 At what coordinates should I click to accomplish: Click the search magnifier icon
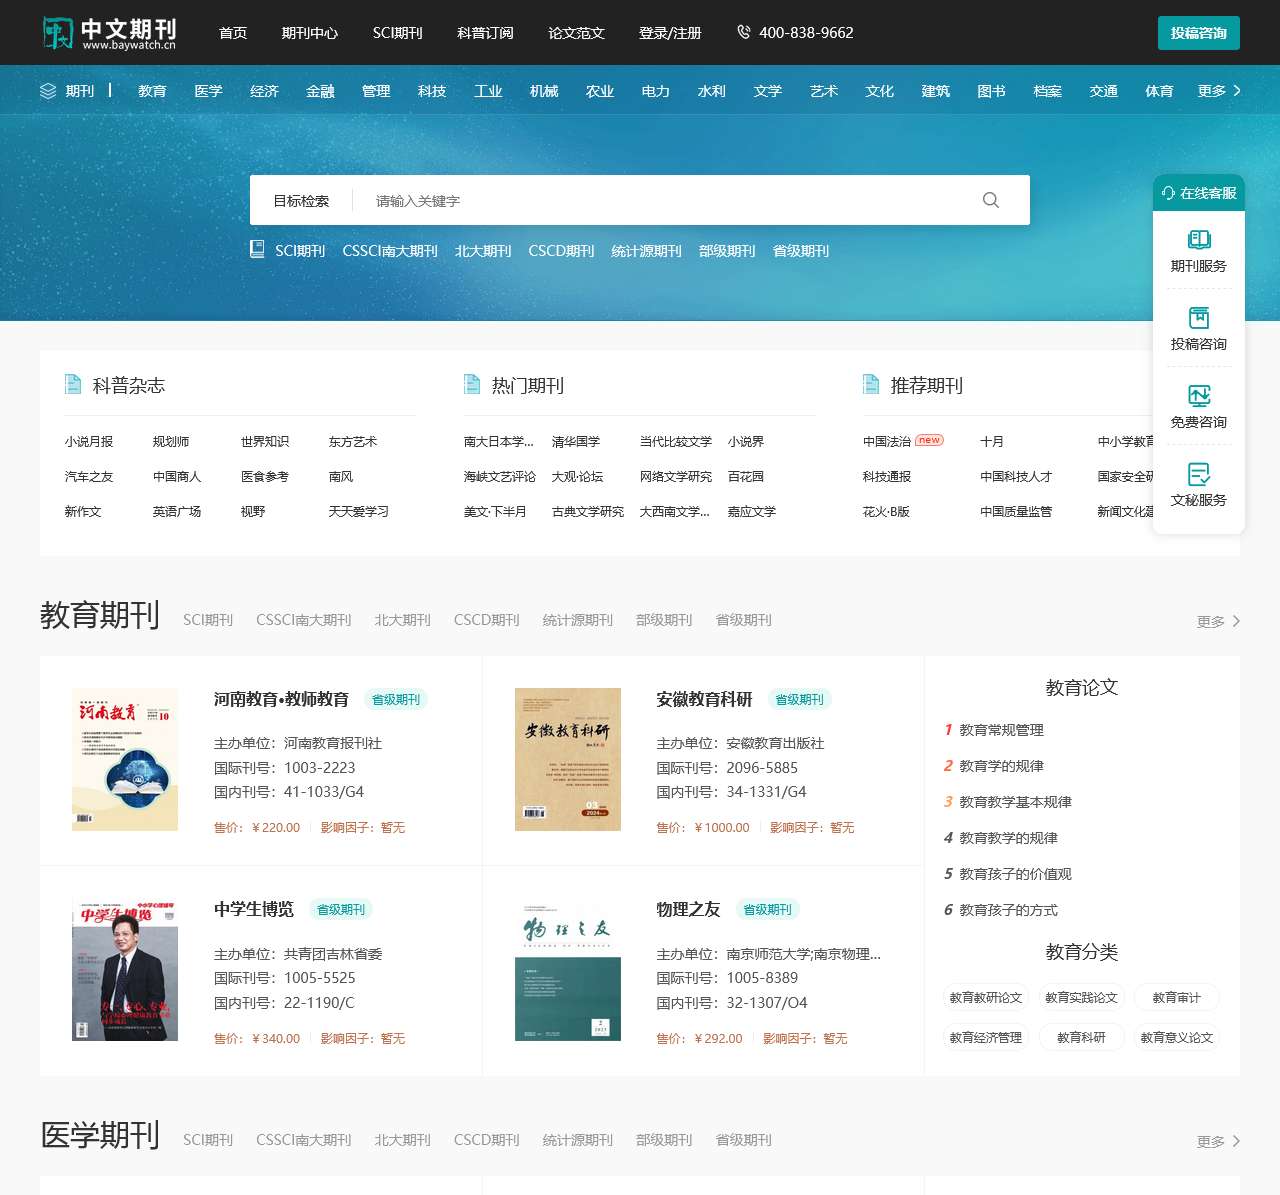[990, 200]
